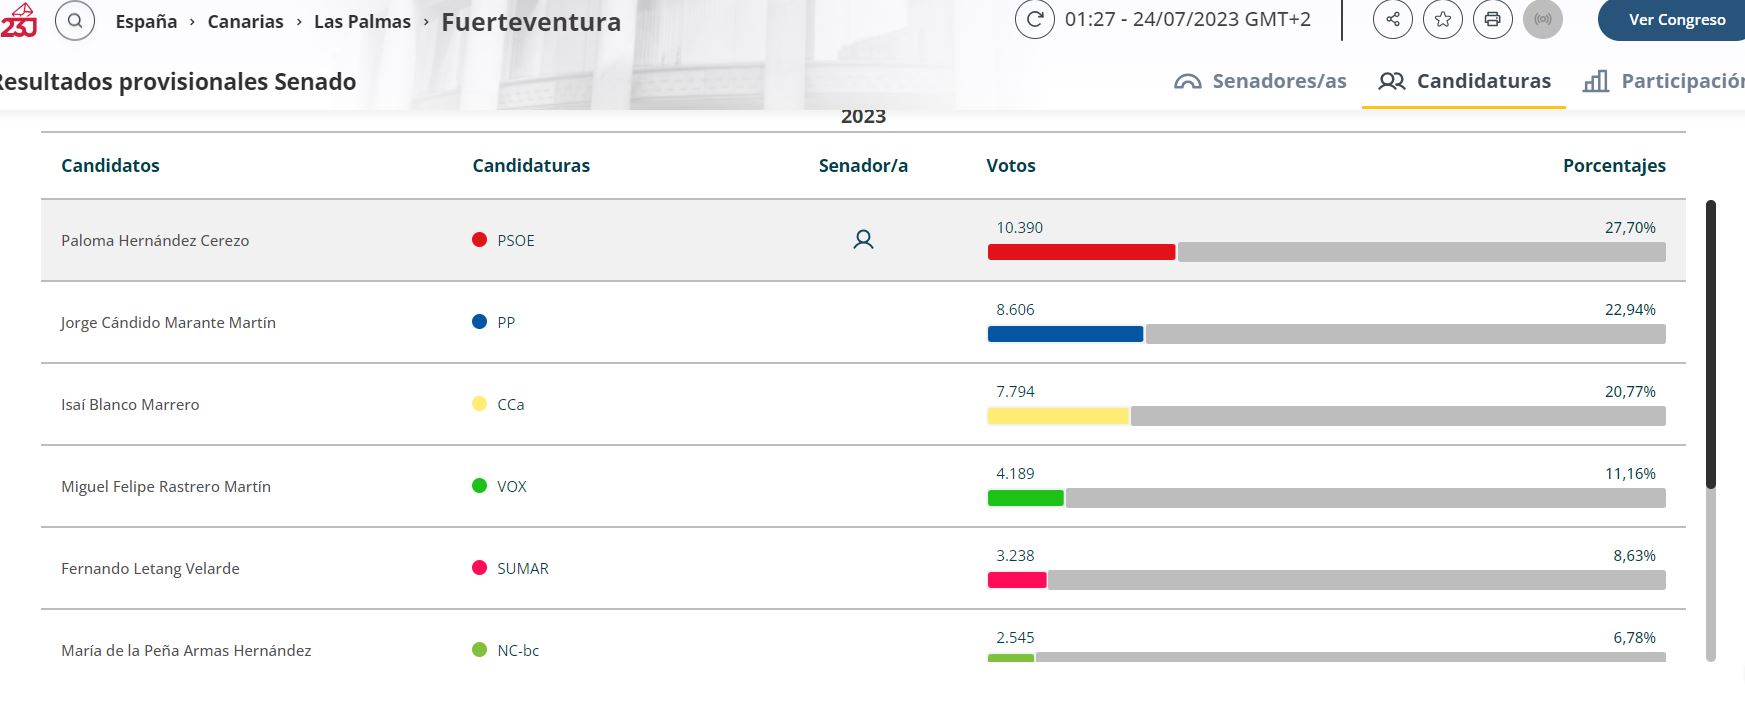Click the PSOE party label

pos(516,241)
